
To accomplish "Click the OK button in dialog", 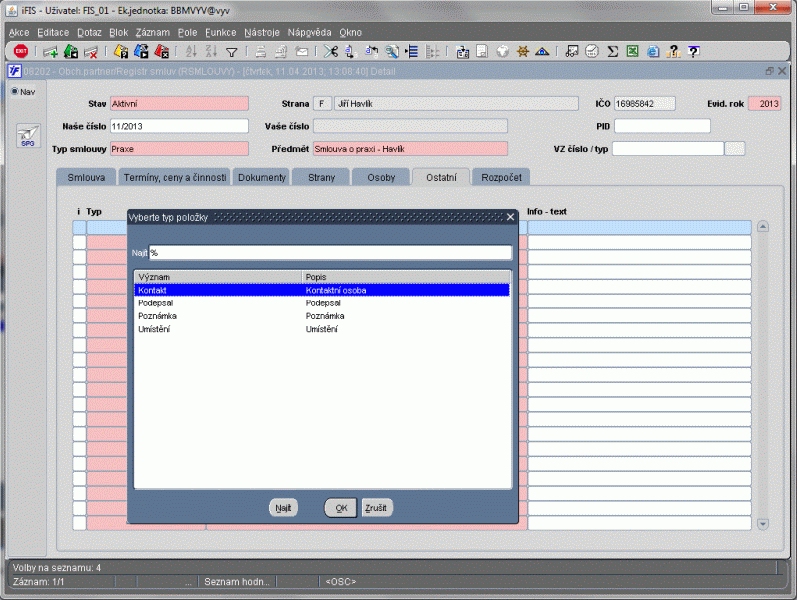I will coord(341,508).
